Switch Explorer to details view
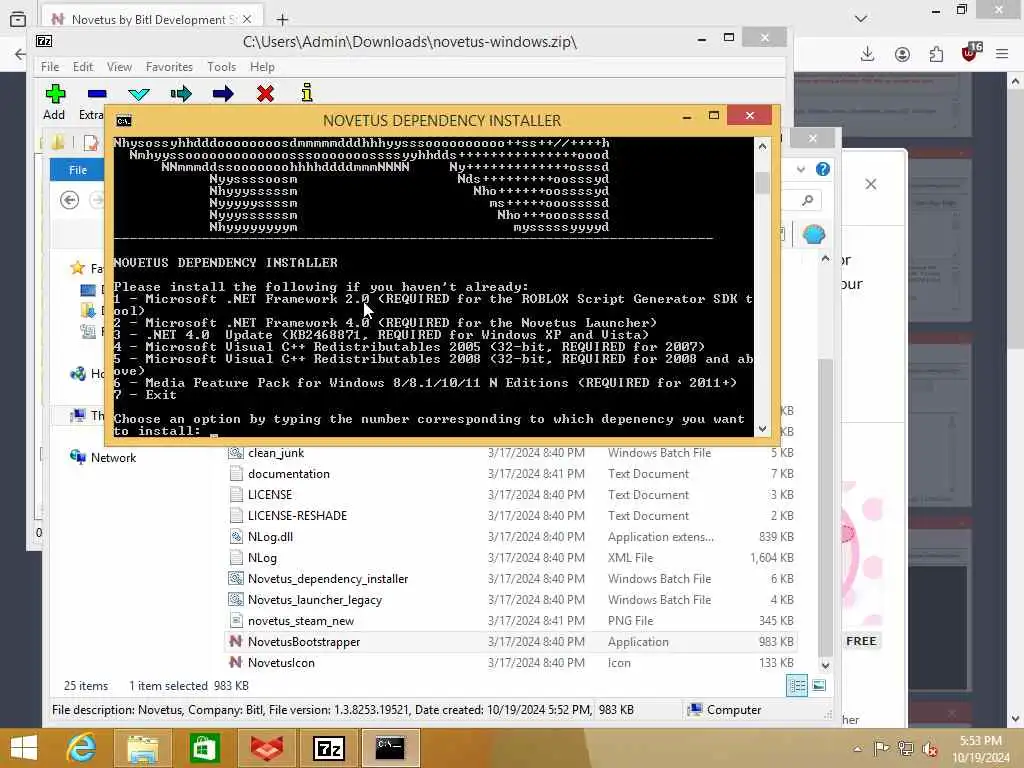Screen dimensions: 1024x768 [x=797, y=686]
